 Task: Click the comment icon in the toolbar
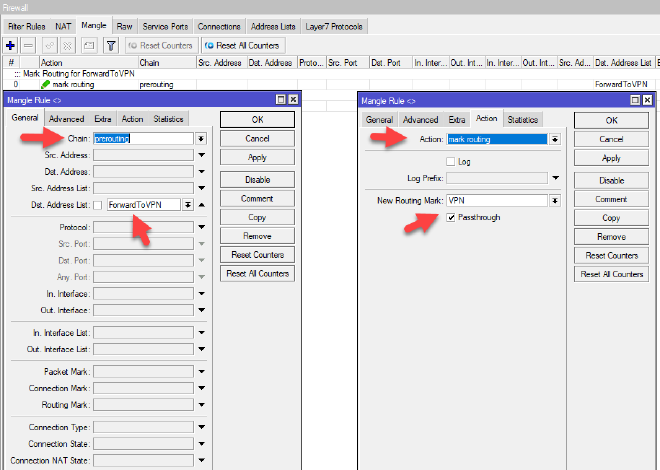pyautogui.click(x=88, y=45)
